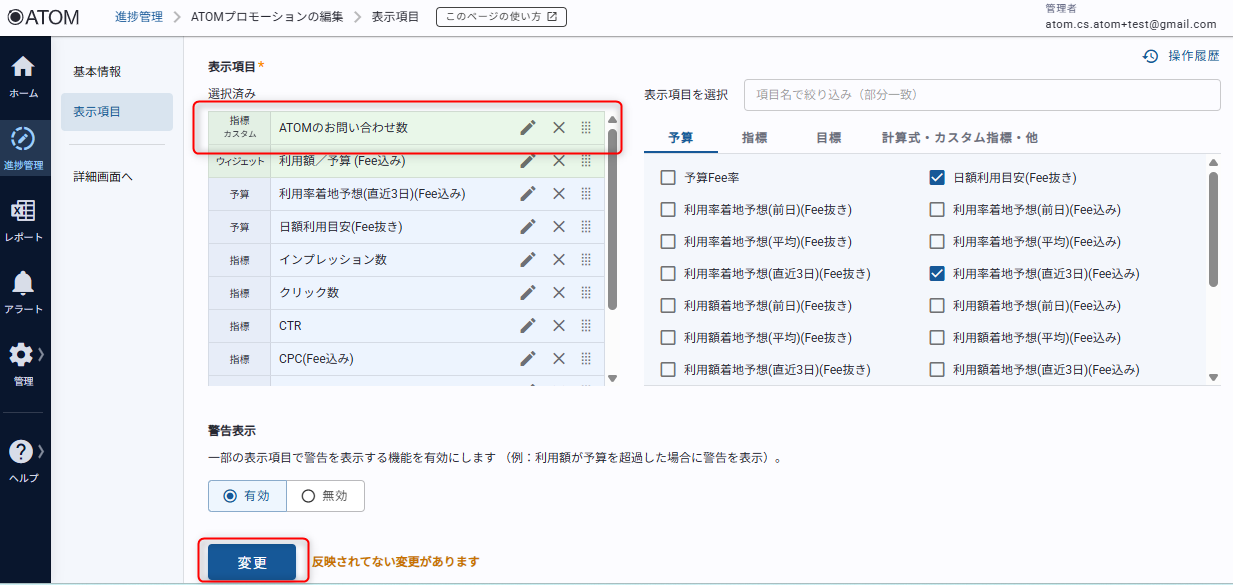Expand the ヘルプ sidebar menu
1233x585 pixels.
coord(24,460)
